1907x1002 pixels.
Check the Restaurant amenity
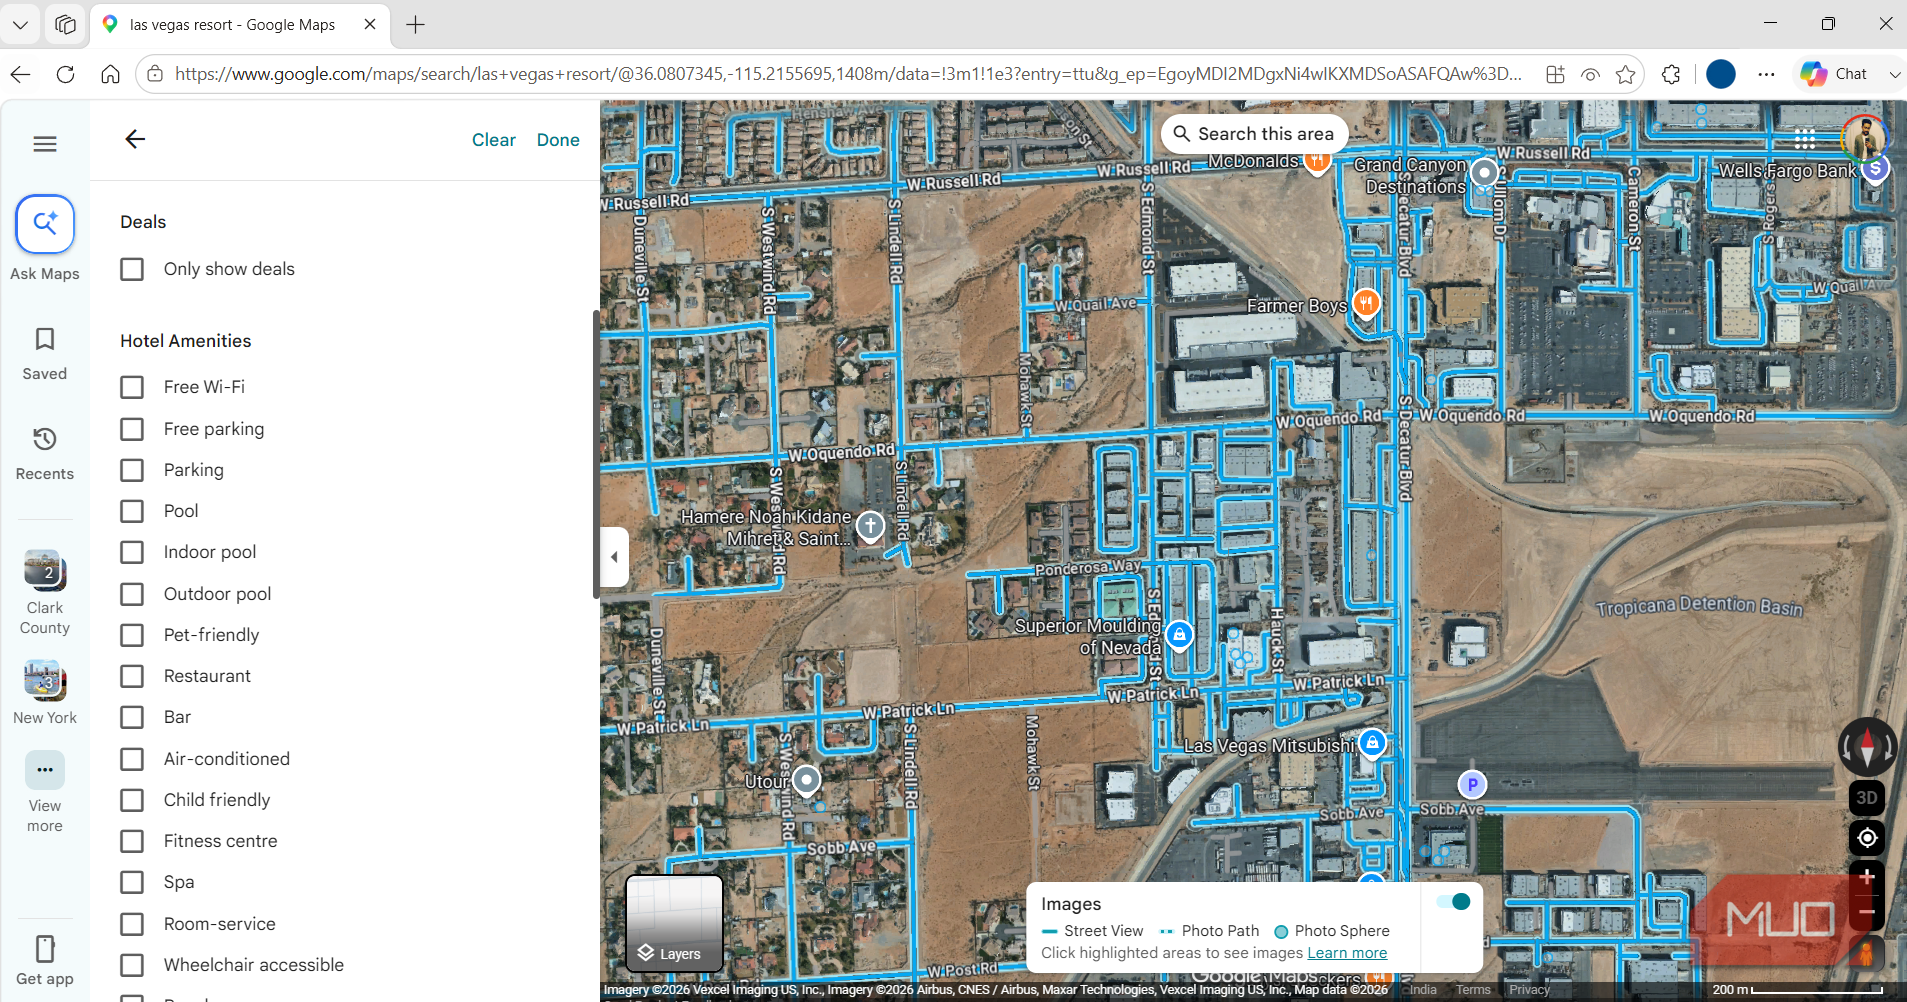click(x=132, y=676)
